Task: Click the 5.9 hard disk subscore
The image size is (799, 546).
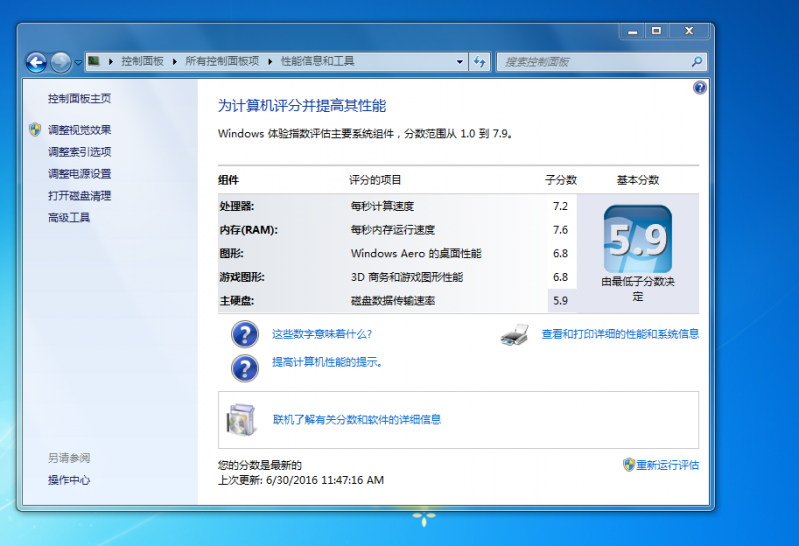Action: click(x=560, y=301)
